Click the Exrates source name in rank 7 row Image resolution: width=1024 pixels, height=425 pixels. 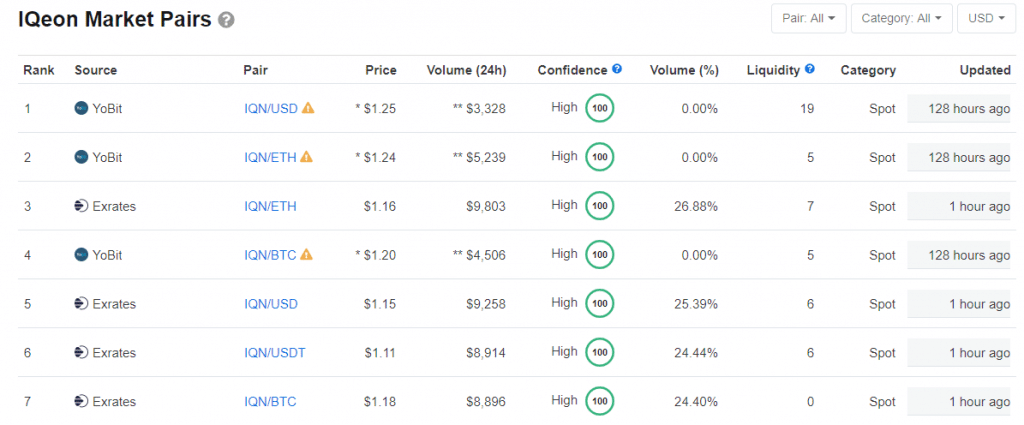114,401
